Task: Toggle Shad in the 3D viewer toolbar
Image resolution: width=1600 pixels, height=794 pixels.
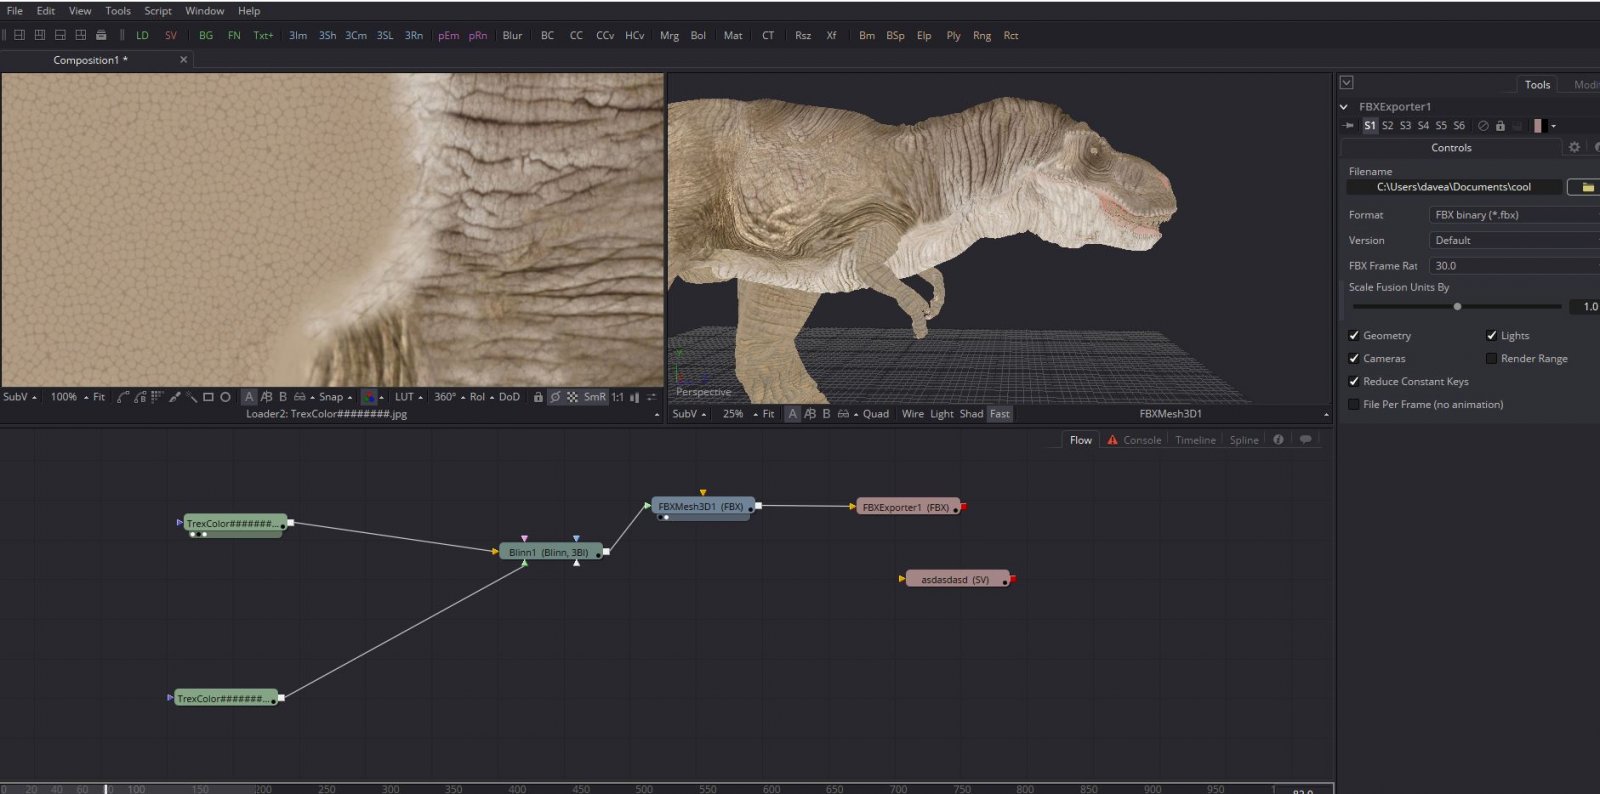Action: tap(972, 414)
